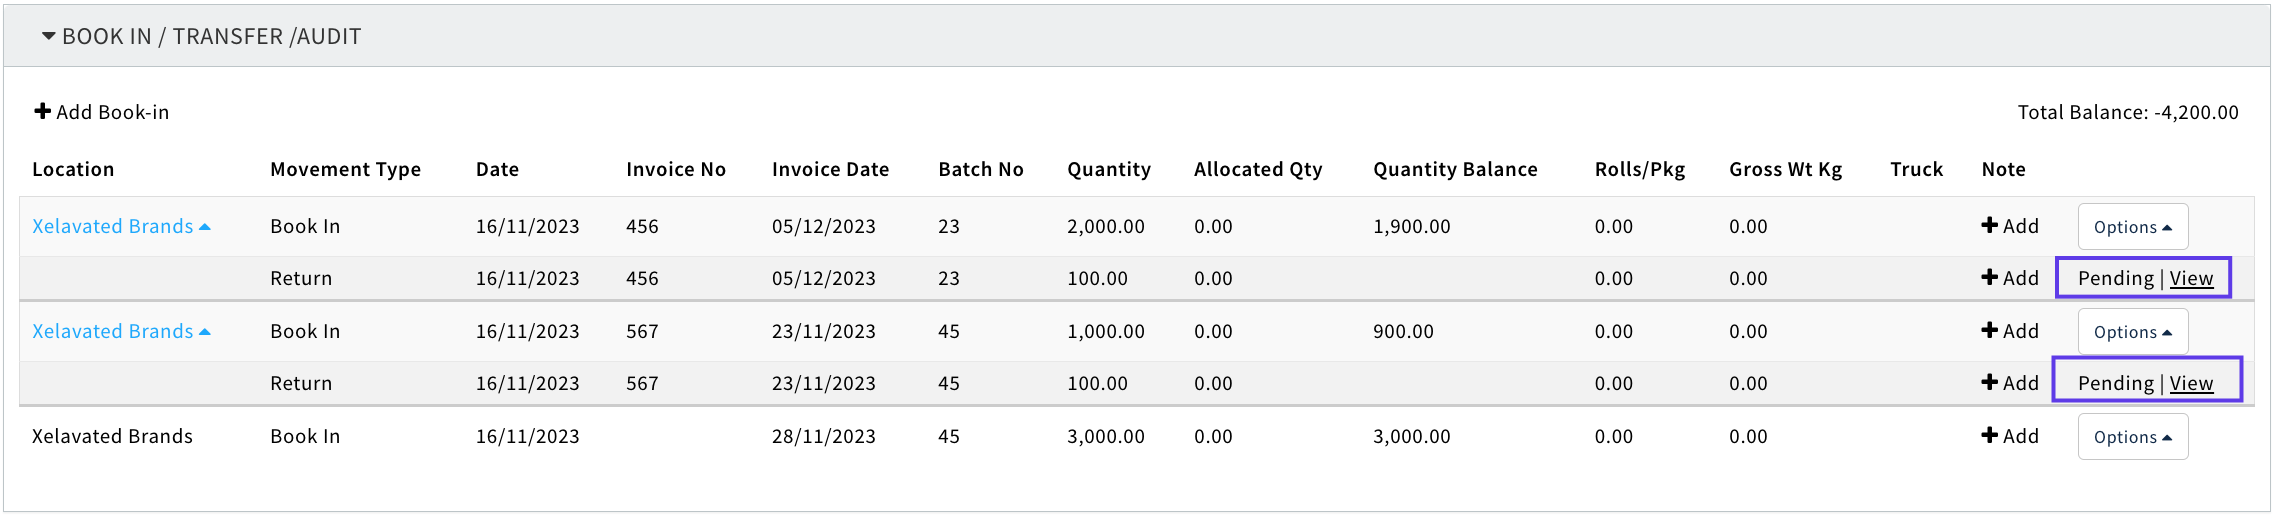The width and height of the screenshot is (2278, 520).
Task: Click Add note plus for invoice 567 Book In
Action: (x=1990, y=331)
